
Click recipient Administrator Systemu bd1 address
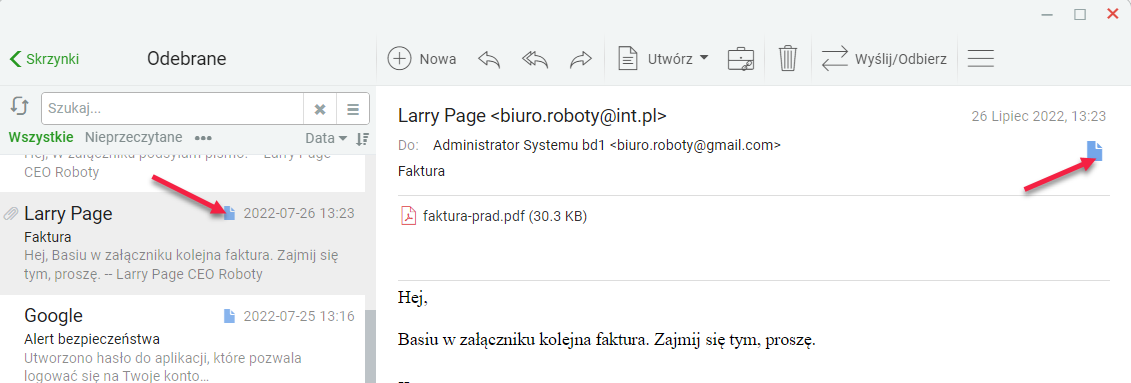[607, 145]
